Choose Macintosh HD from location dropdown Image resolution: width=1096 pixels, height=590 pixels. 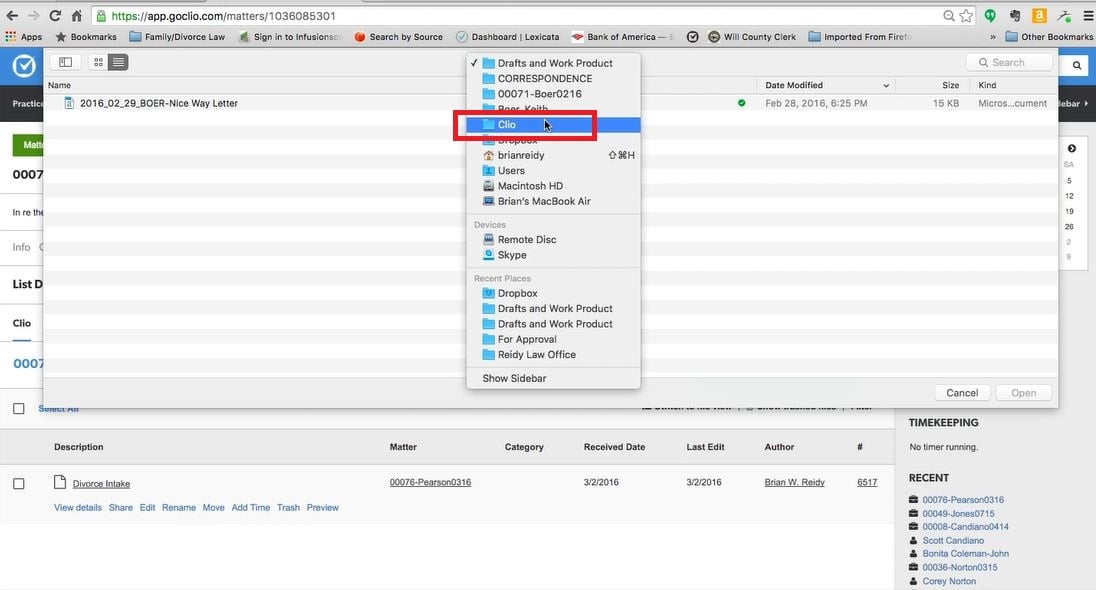[530, 186]
